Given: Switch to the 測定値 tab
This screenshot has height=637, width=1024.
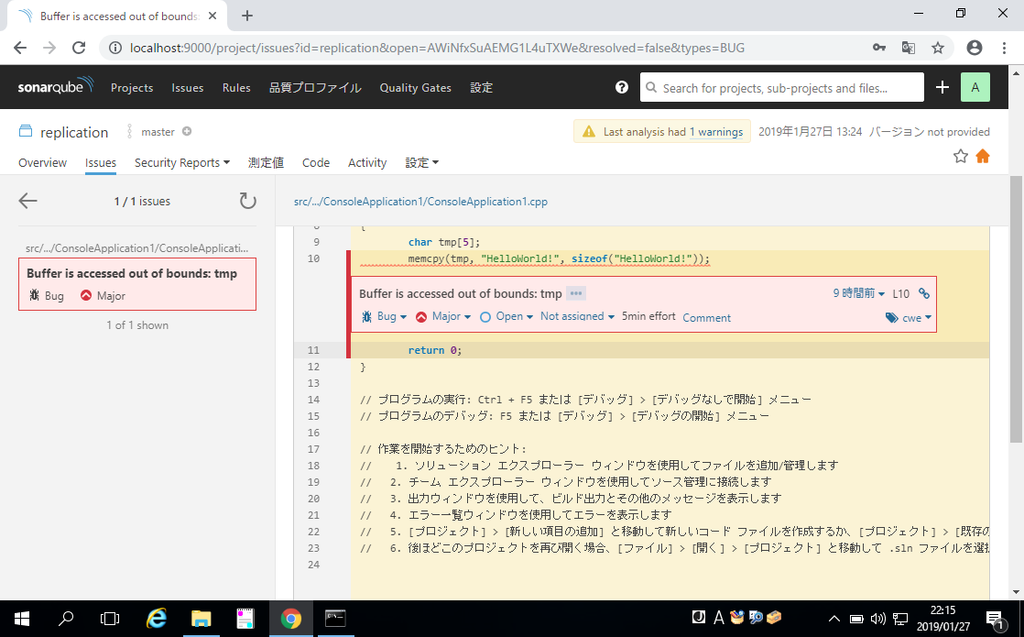Looking at the screenshot, I should (266, 162).
